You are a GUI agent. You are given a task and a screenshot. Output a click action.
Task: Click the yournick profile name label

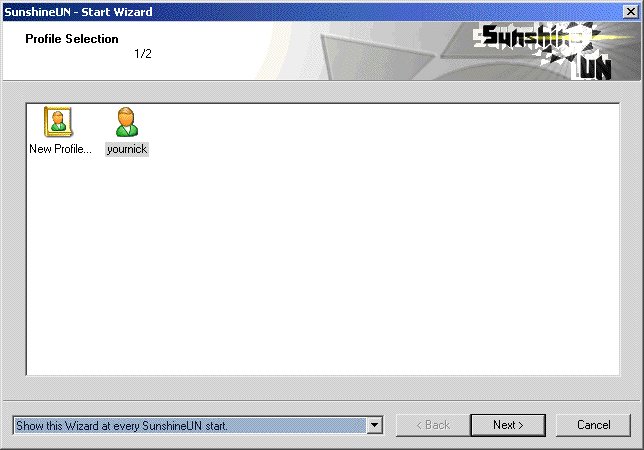pyautogui.click(x=127, y=149)
